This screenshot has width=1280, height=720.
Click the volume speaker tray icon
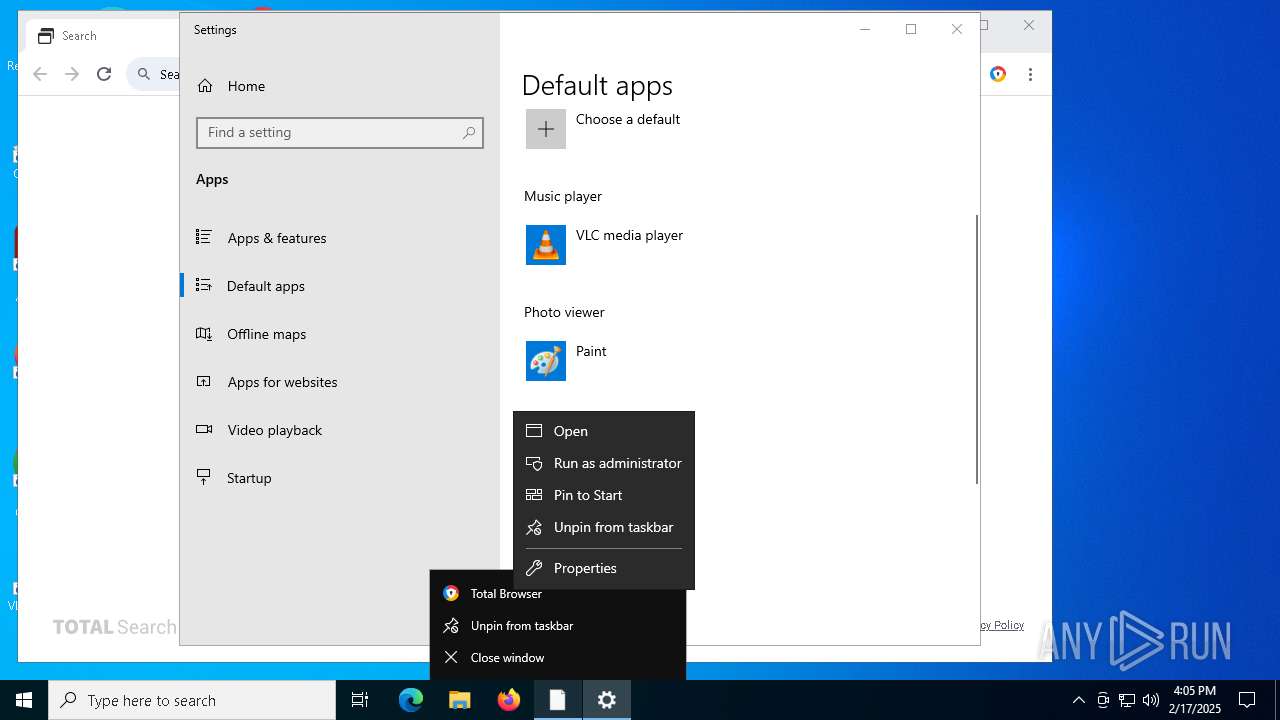[x=1151, y=700]
